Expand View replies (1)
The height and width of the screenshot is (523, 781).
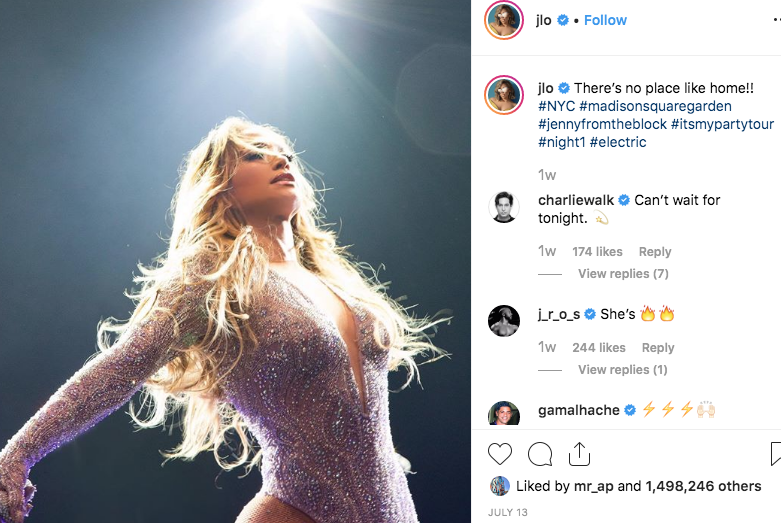click(x=623, y=370)
